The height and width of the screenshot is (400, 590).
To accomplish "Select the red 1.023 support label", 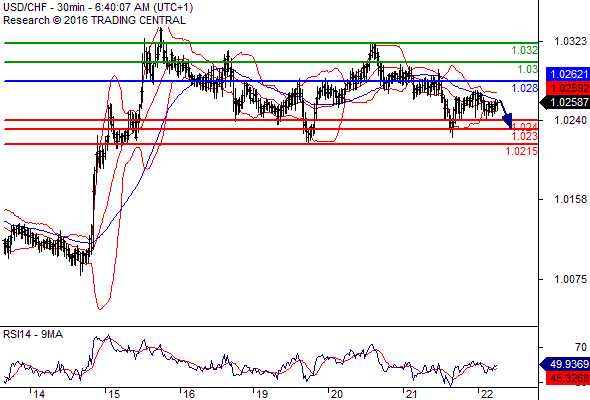I will point(525,136).
